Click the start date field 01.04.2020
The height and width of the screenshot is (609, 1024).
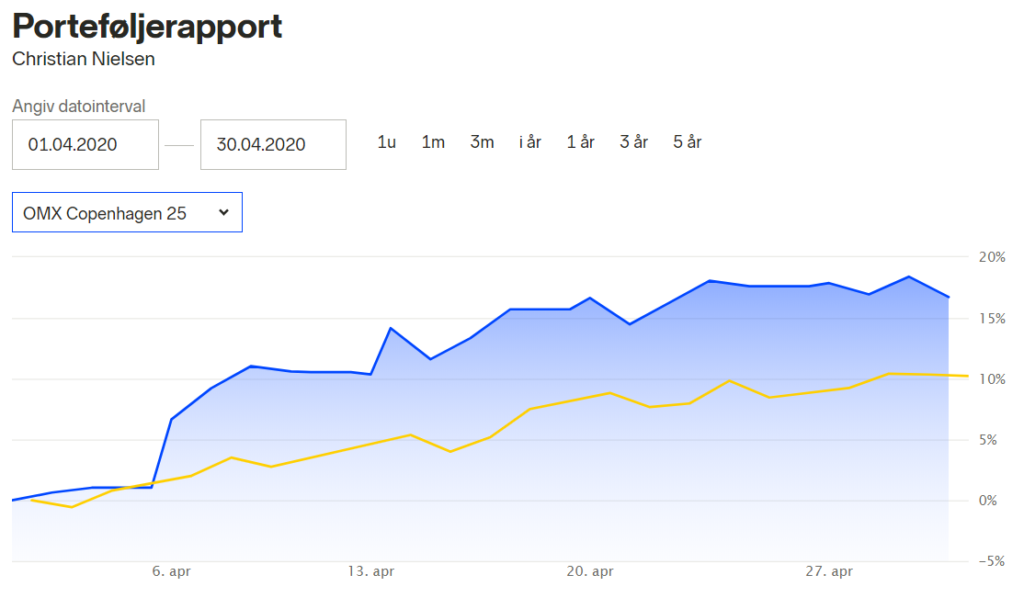point(85,145)
